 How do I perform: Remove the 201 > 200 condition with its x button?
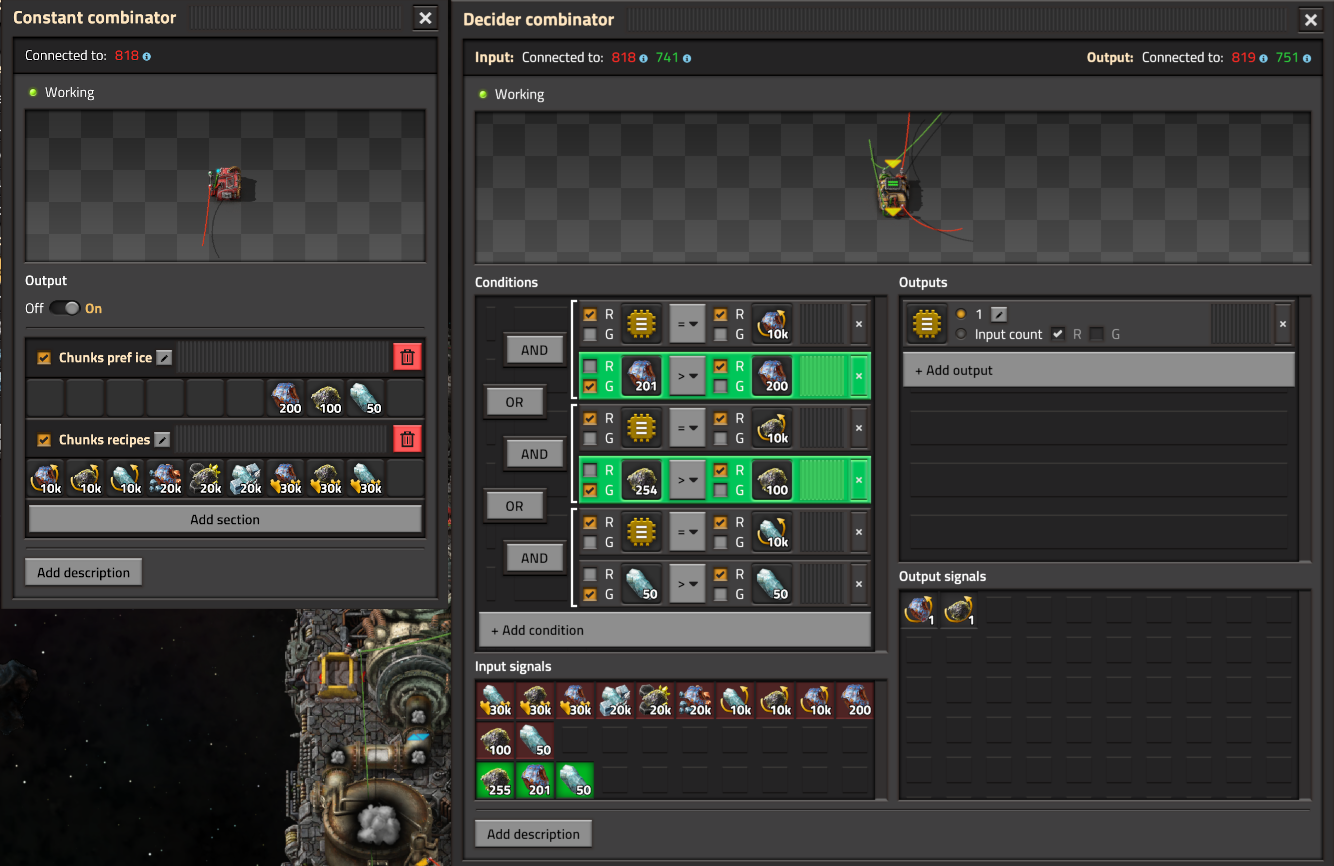pos(858,376)
